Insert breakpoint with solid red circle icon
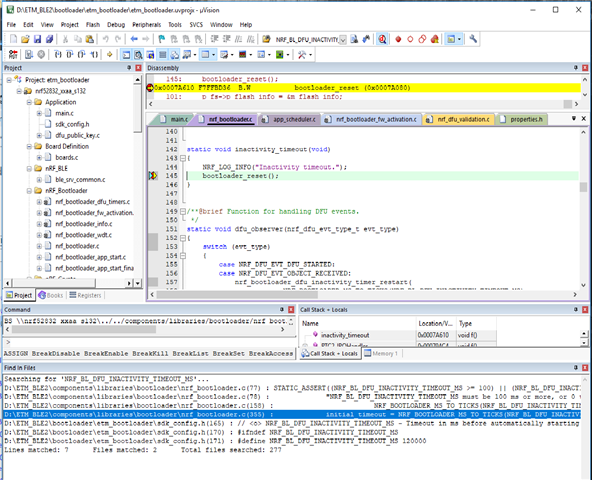This screenshot has width=592, height=480. pos(398,39)
